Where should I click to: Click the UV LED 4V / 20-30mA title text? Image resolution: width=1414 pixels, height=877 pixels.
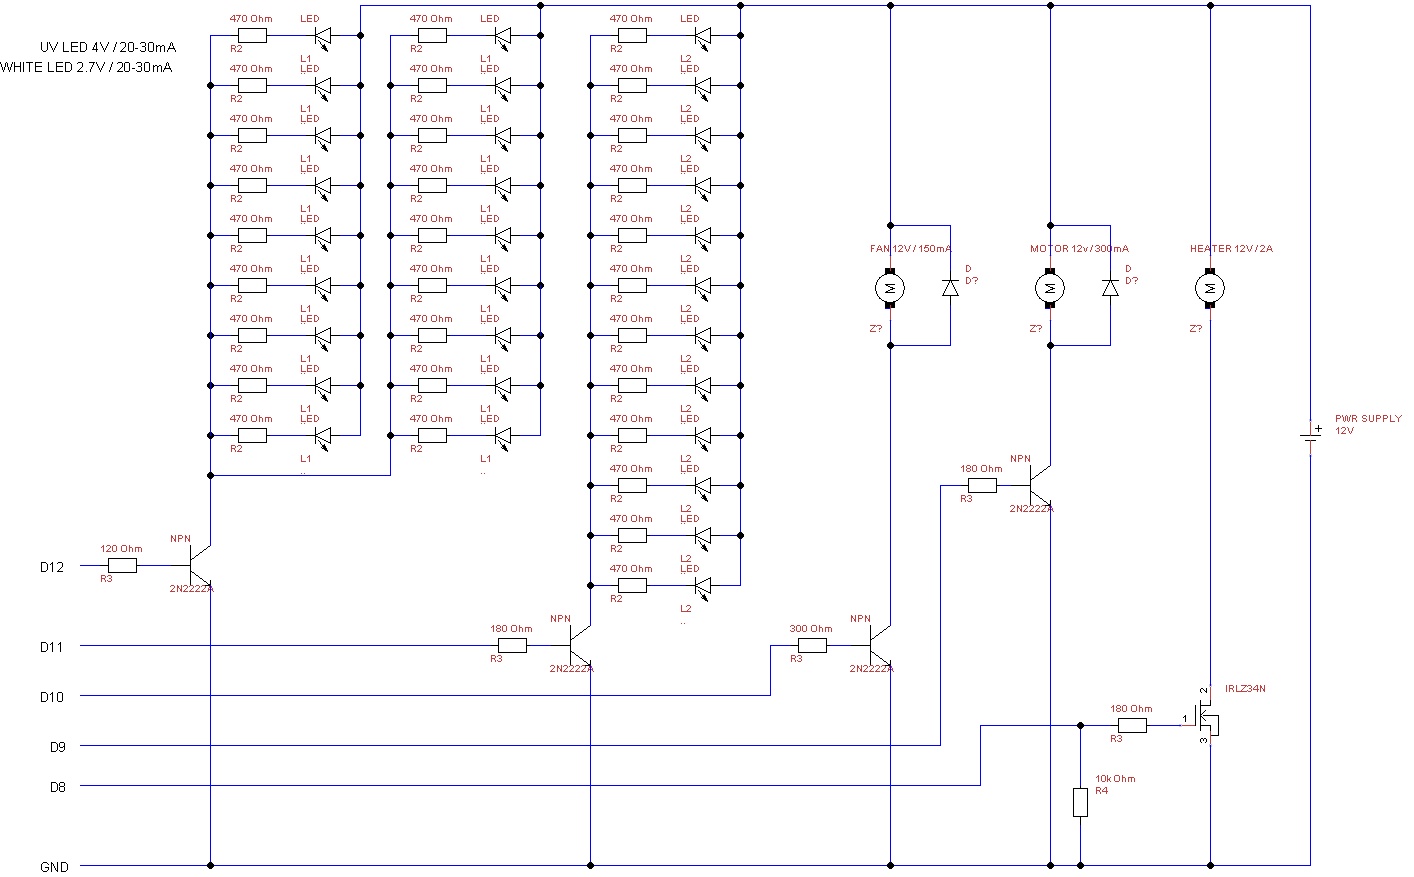pos(107,46)
